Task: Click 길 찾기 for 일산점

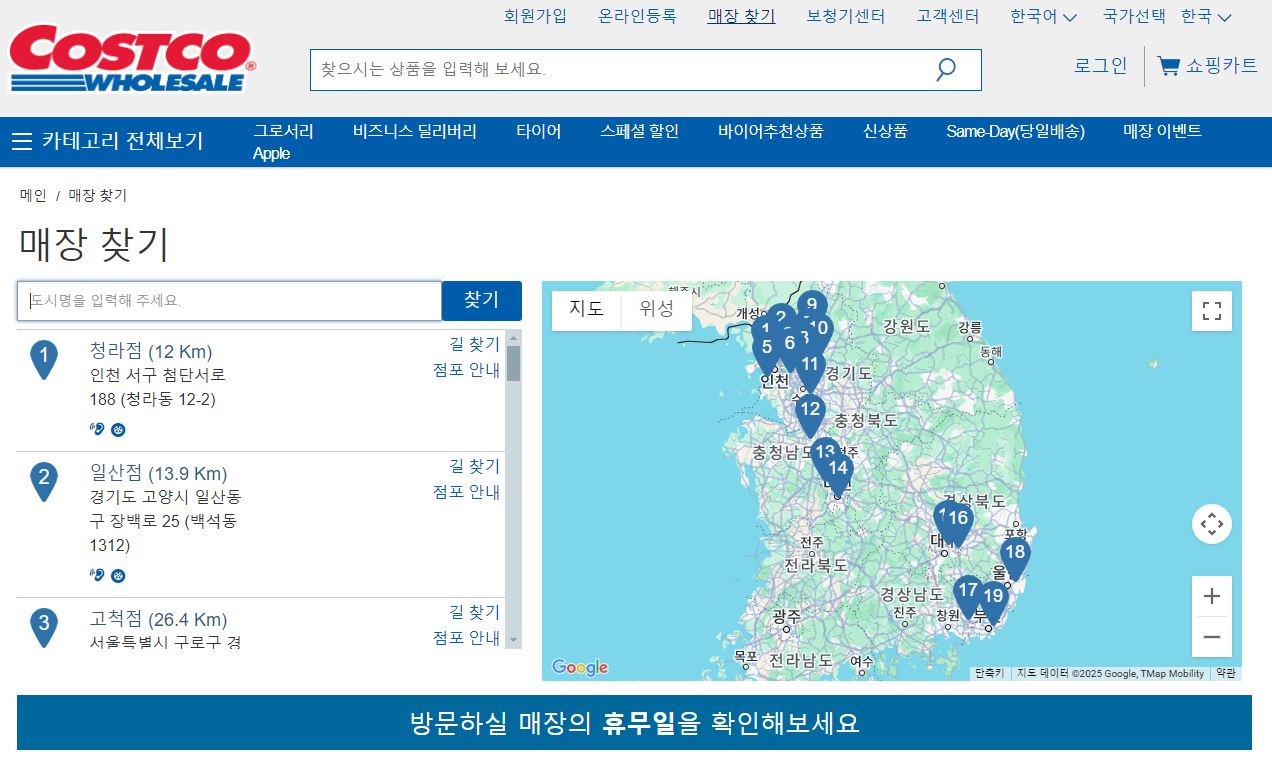Action: [474, 466]
